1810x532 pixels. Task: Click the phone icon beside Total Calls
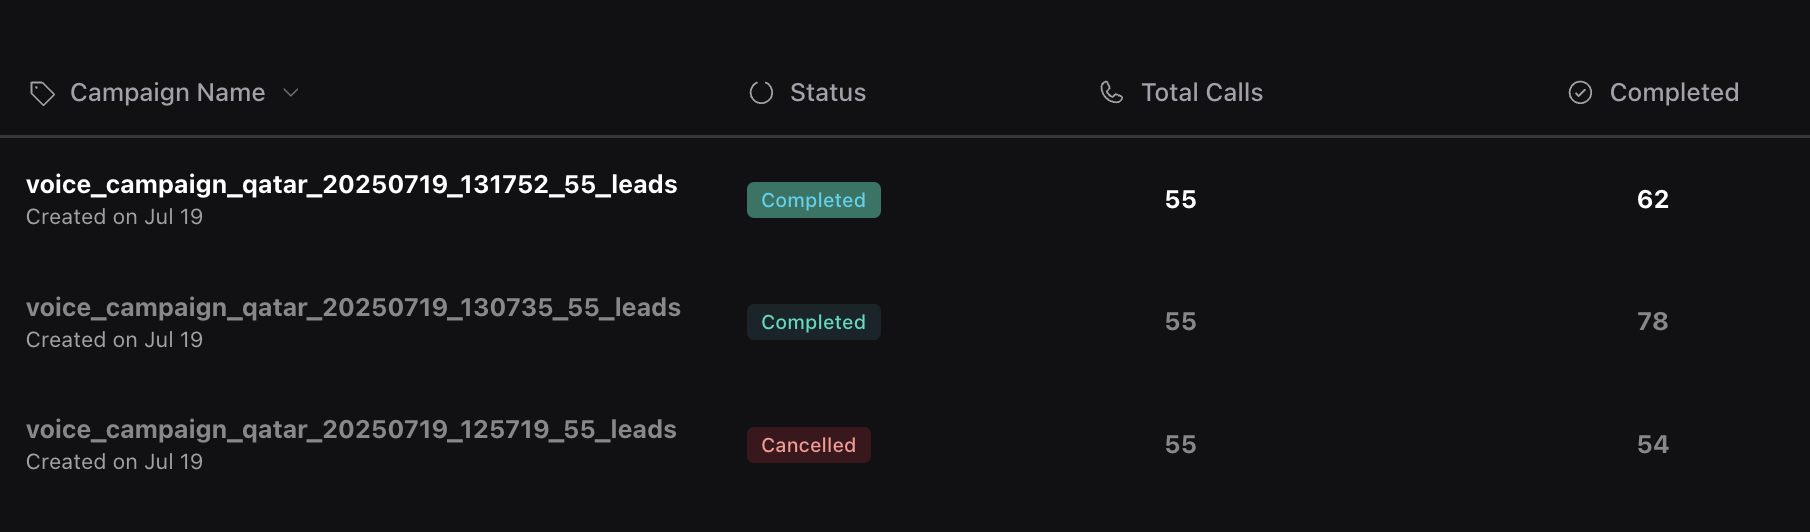tap(1112, 93)
